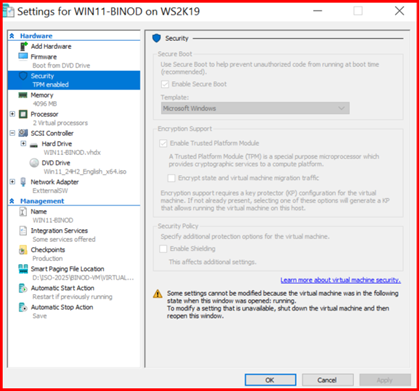The image size is (419, 391).
Task: Expand the Hard Drive tree node
Action: (x=23, y=144)
